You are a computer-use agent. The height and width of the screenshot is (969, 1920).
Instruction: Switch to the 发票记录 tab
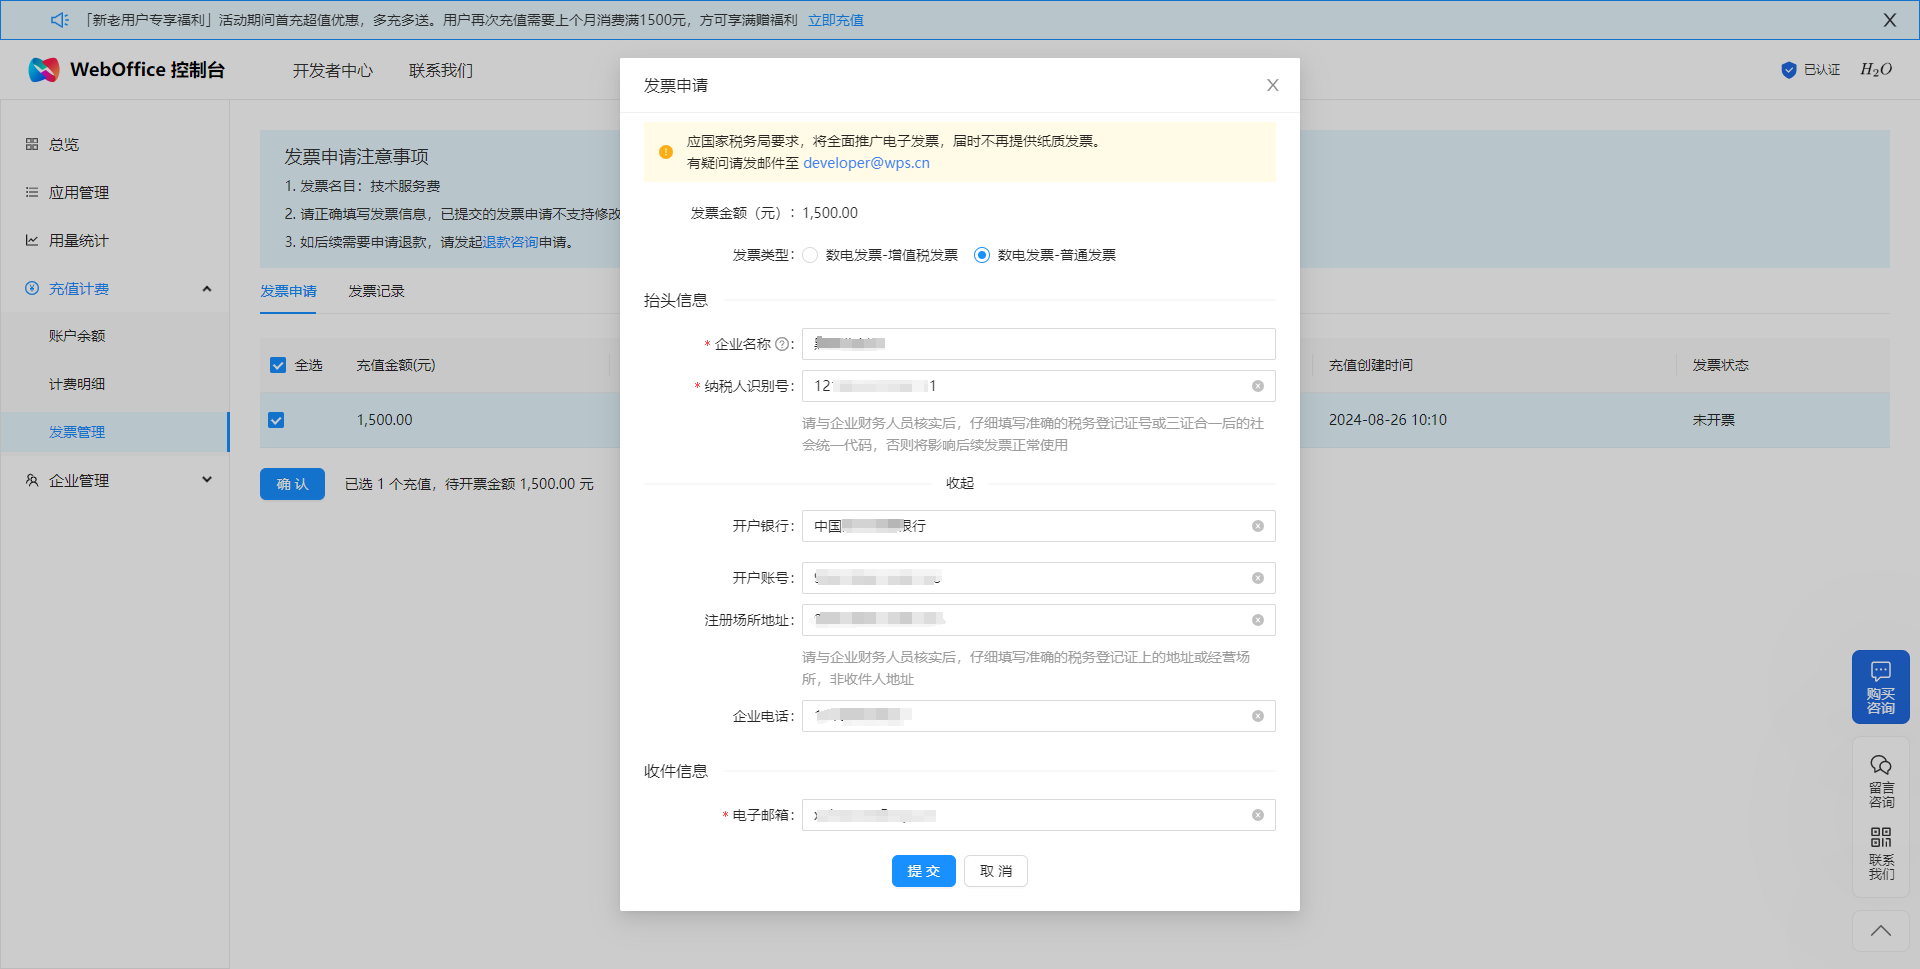pos(376,291)
